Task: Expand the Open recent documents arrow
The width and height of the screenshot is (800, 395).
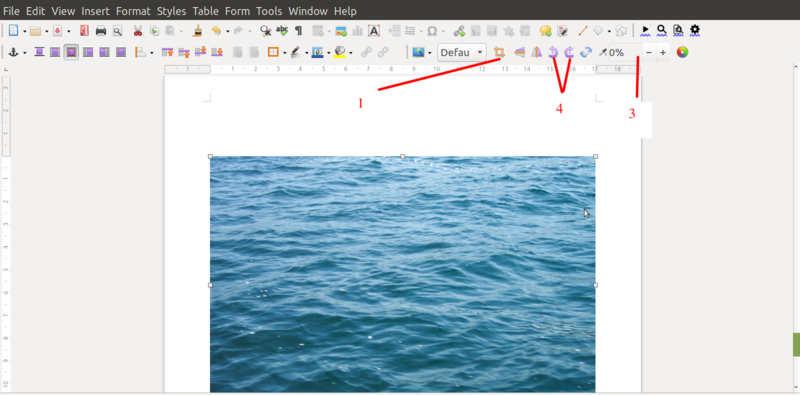Action: click(x=46, y=31)
